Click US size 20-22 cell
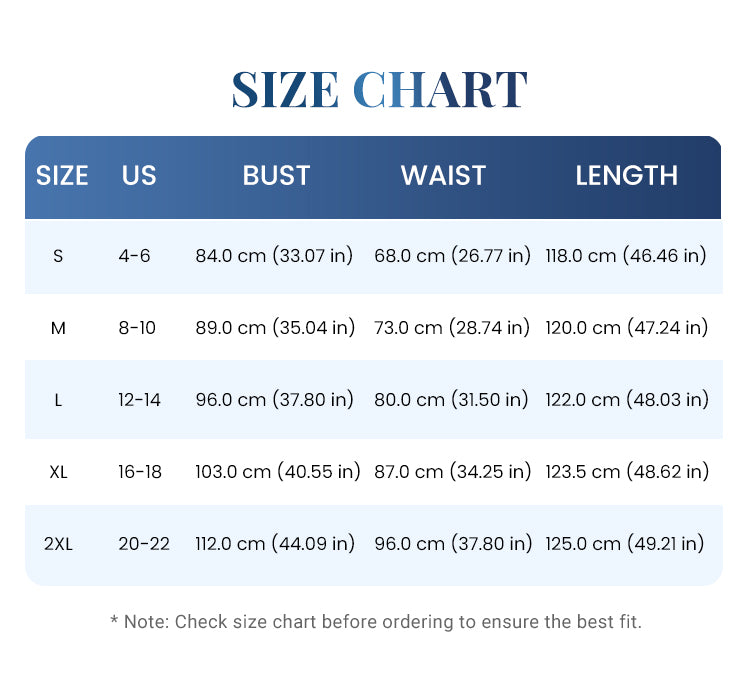 click(144, 544)
